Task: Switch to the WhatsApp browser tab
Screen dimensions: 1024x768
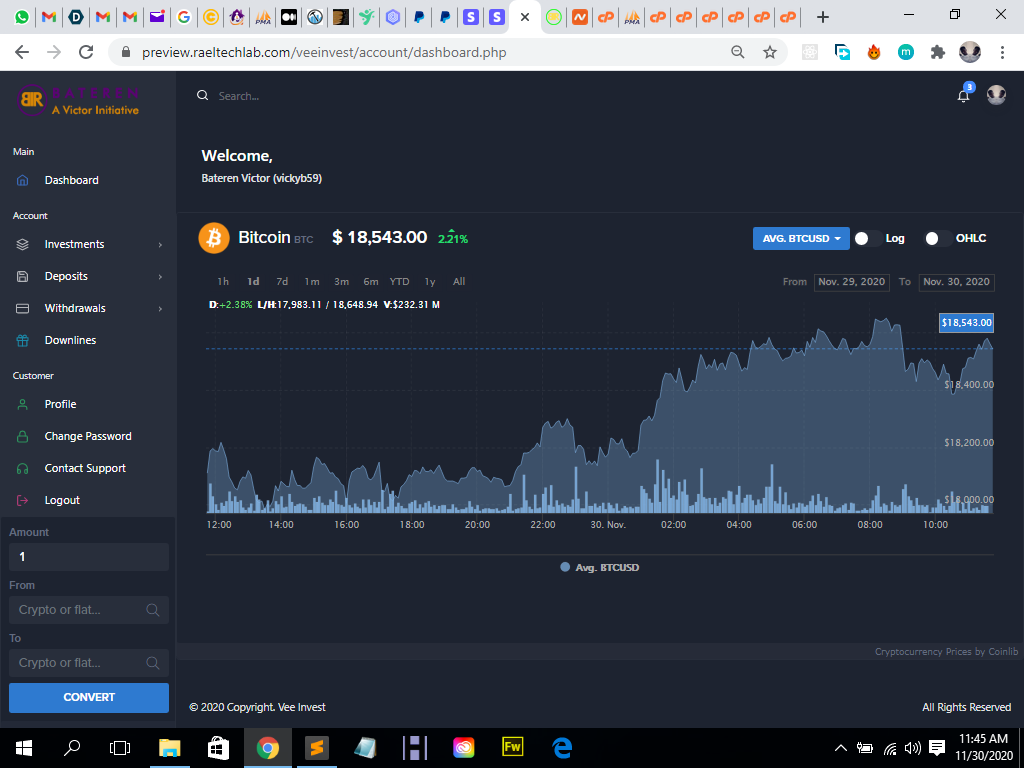Action: click(x=22, y=17)
